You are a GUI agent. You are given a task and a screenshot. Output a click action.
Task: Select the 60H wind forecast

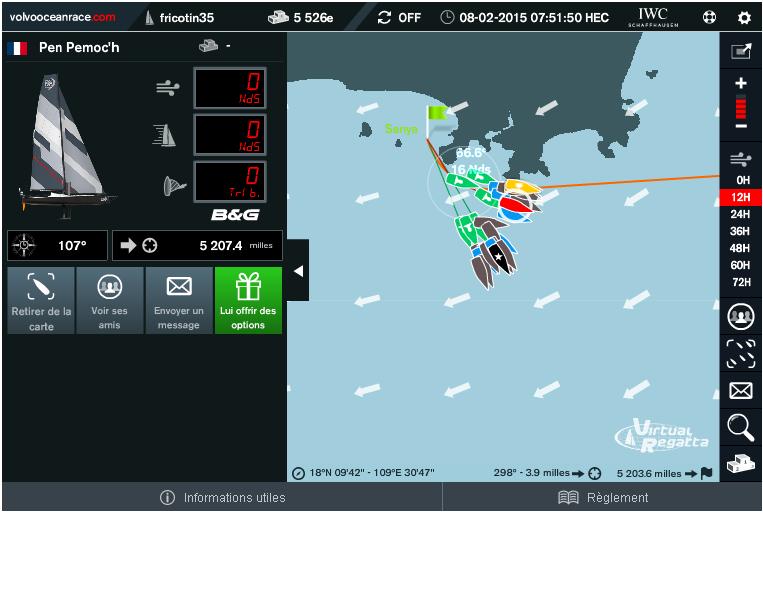[x=741, y=265]
